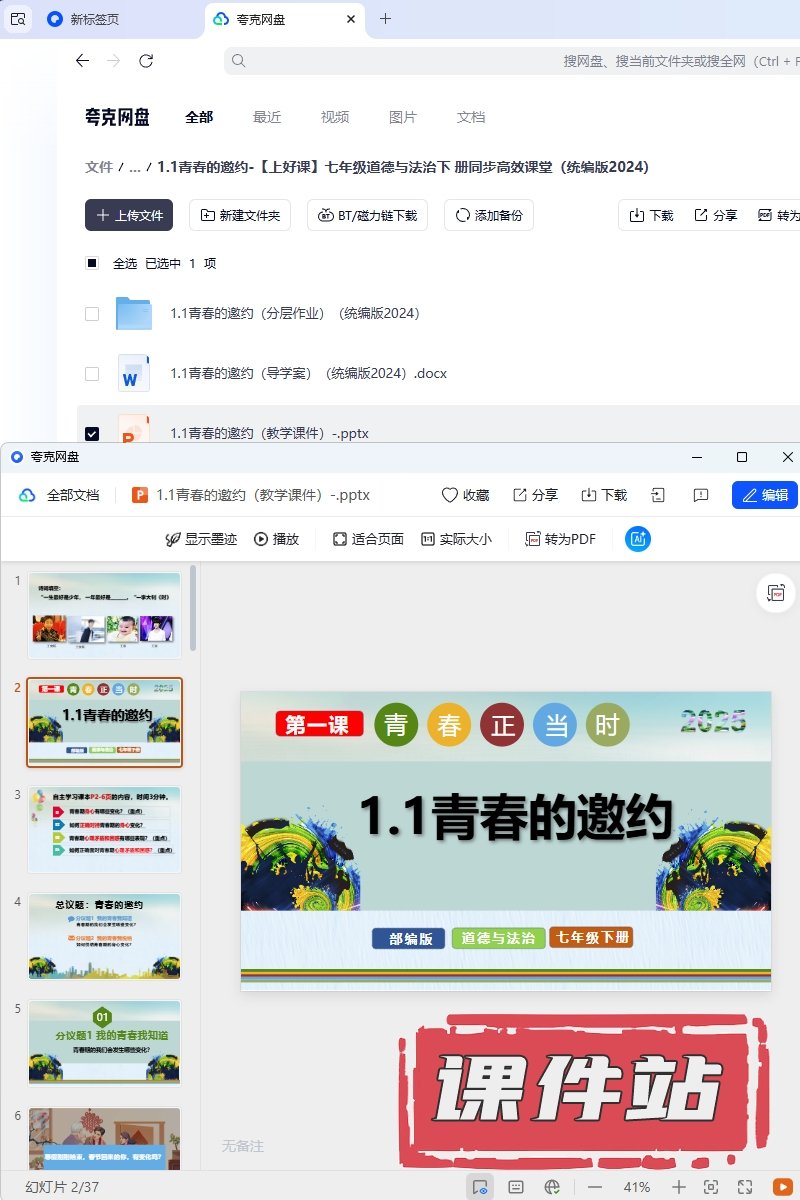
Task: Zoom out with the minus icon
Action: (x=595, y=1187)
